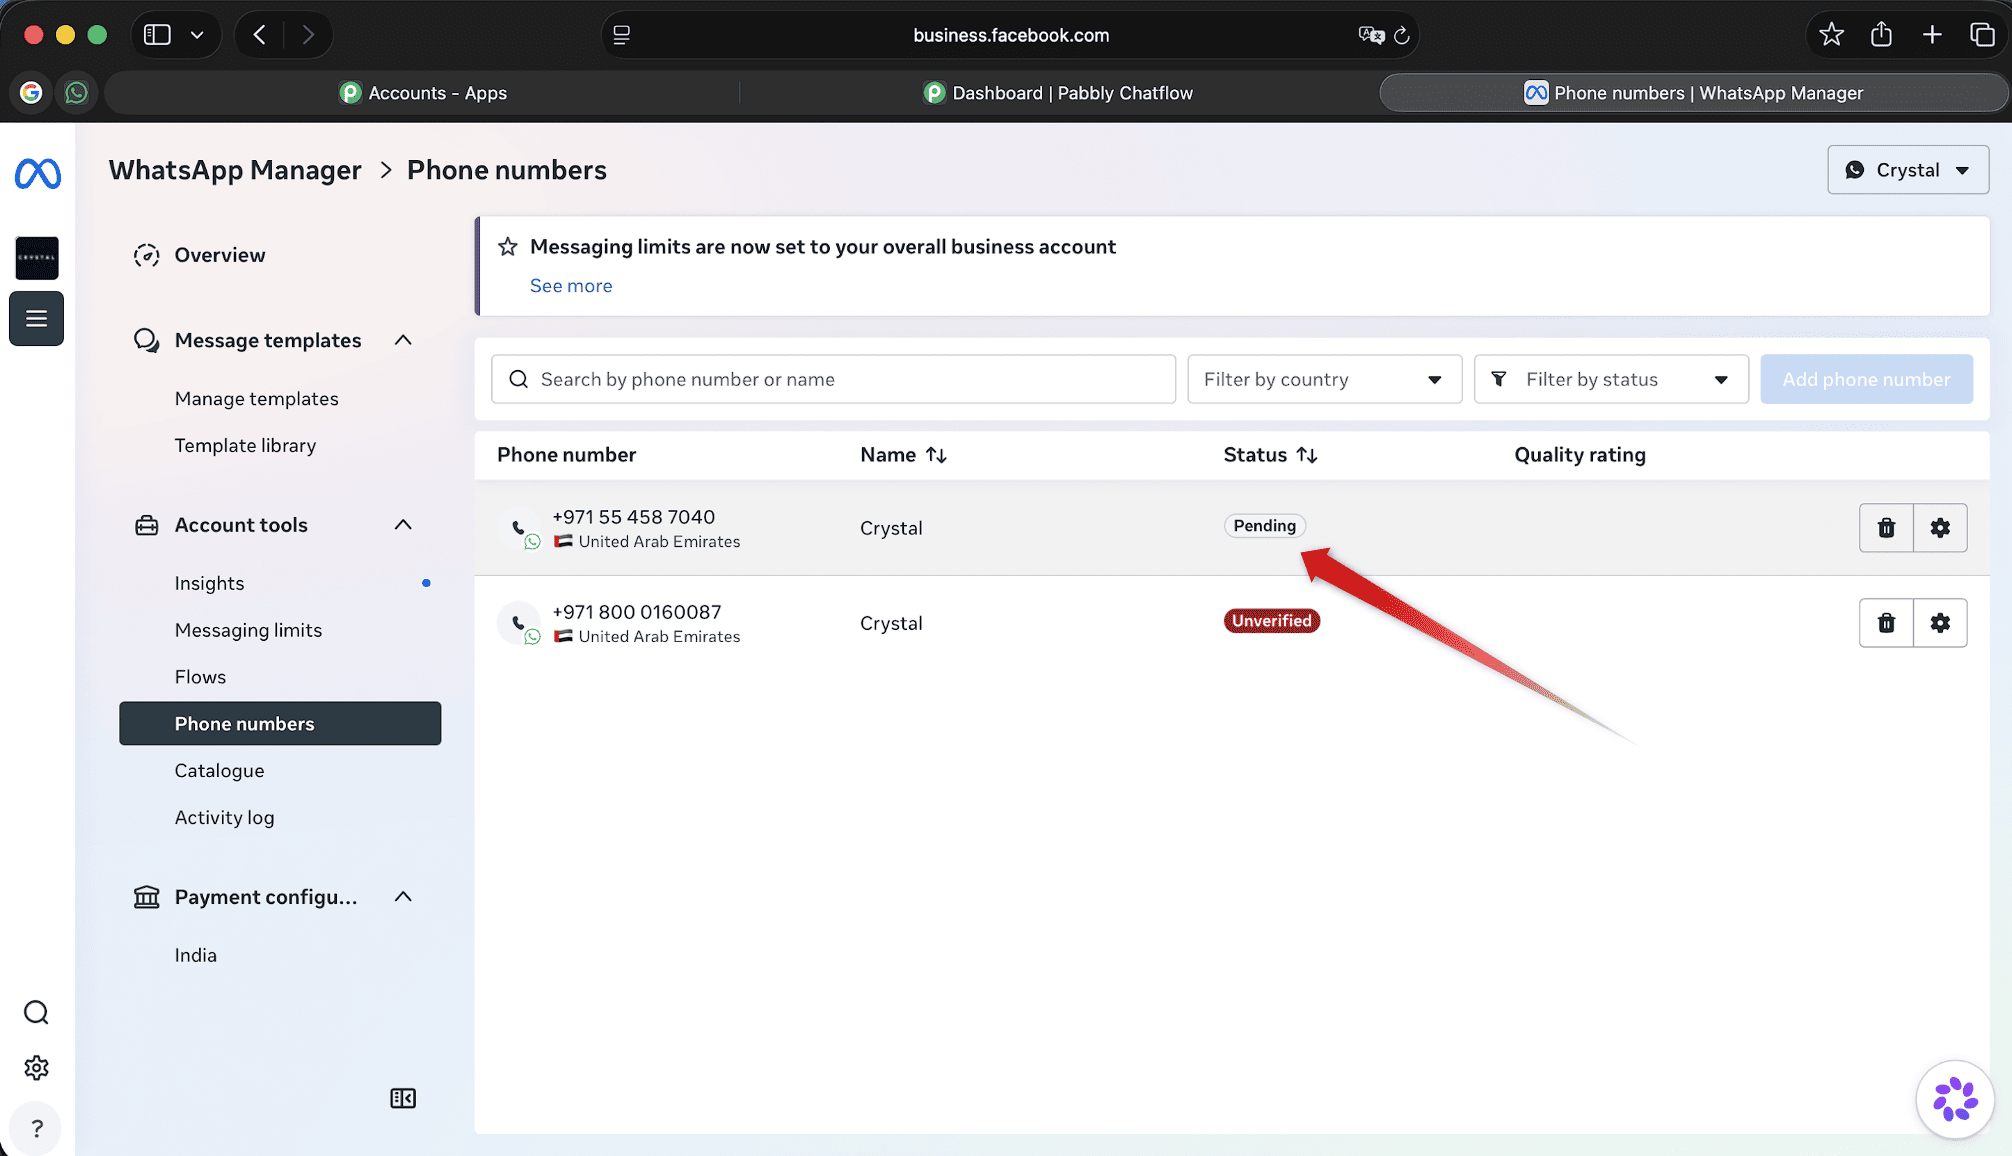The image size is (2012, 1156).
Task: Click the See more link
Action: click(571, 286)
